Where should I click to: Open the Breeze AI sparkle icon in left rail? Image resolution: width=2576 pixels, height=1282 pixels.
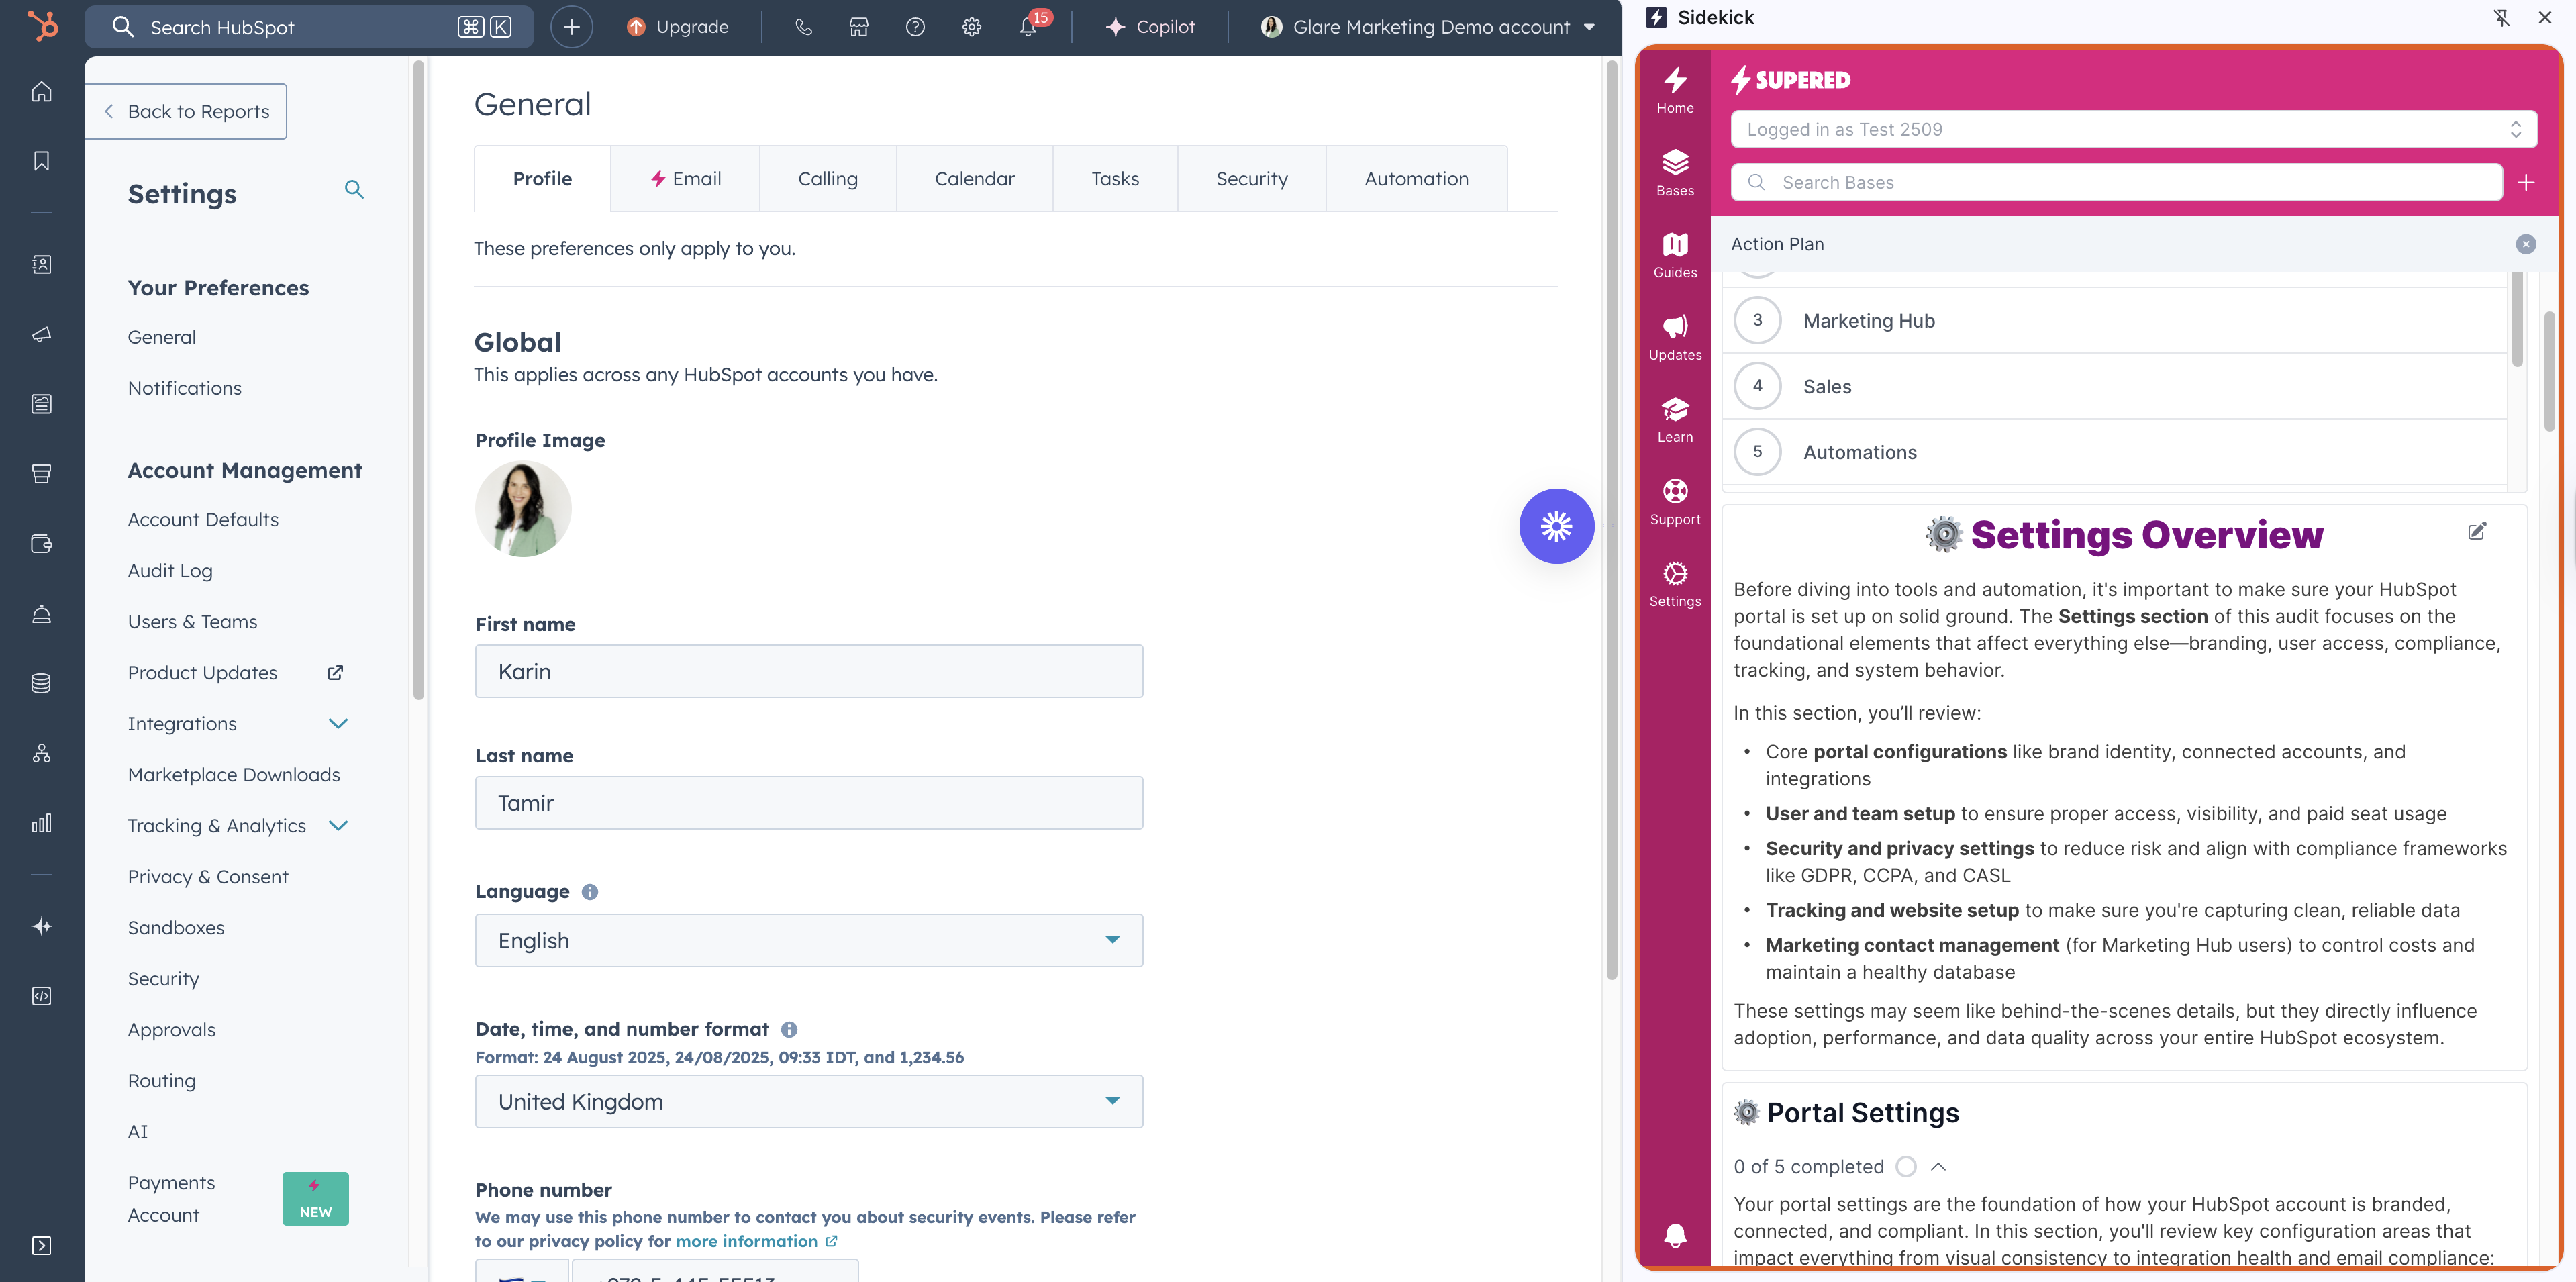41,926
